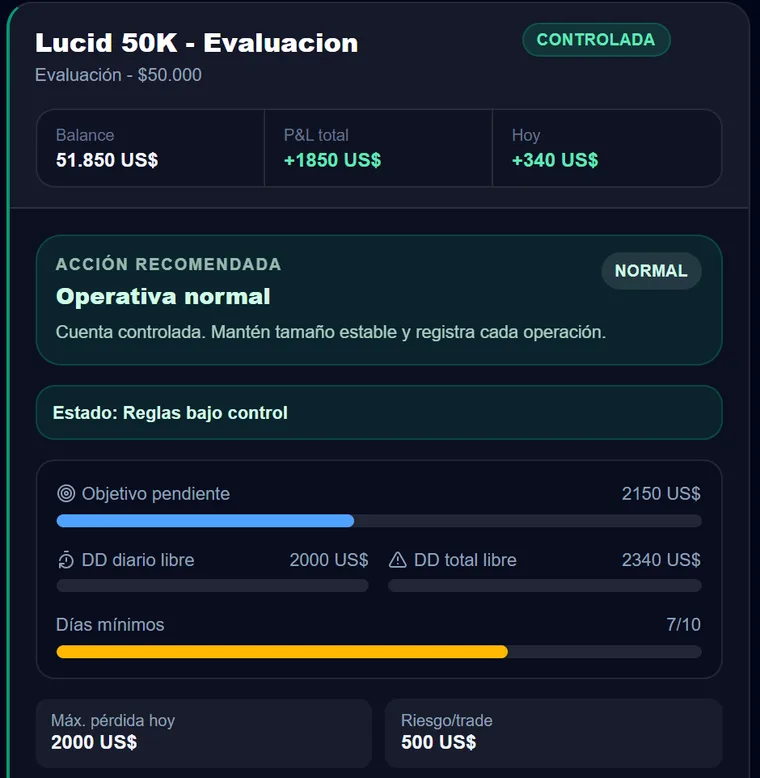
Task: Click the Lucid 50K - Evaluacion title
Action: [x=196, y=43]
